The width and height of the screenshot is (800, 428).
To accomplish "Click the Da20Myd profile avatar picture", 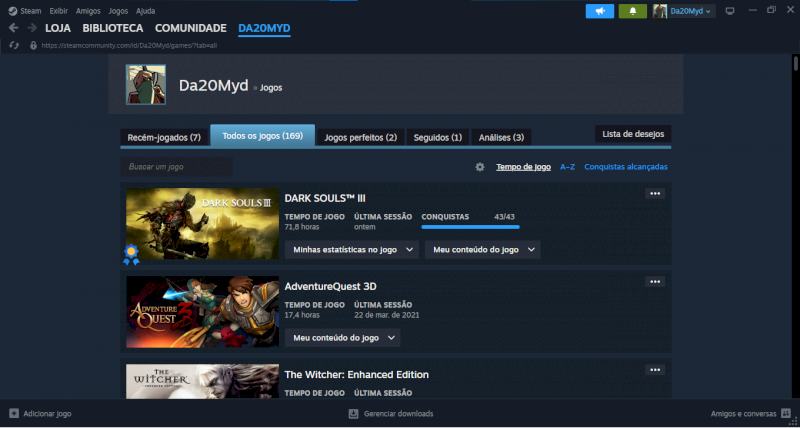I will [145, 85].
